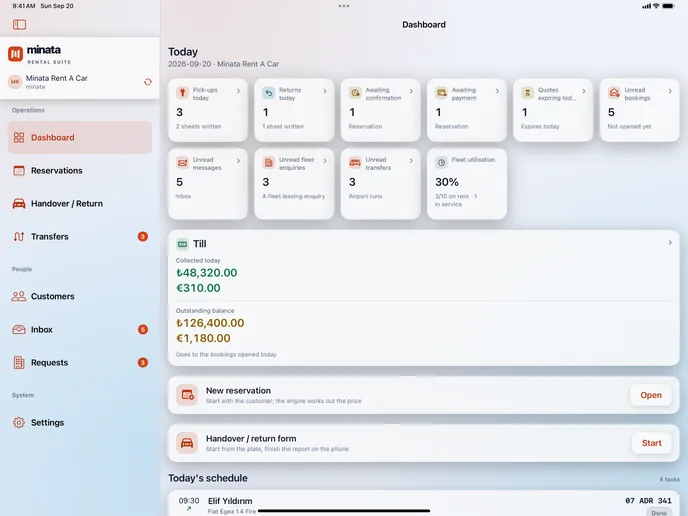Click the Quotes expiring hourglass icon
The image size is (688, 516).
pos(527,93)
